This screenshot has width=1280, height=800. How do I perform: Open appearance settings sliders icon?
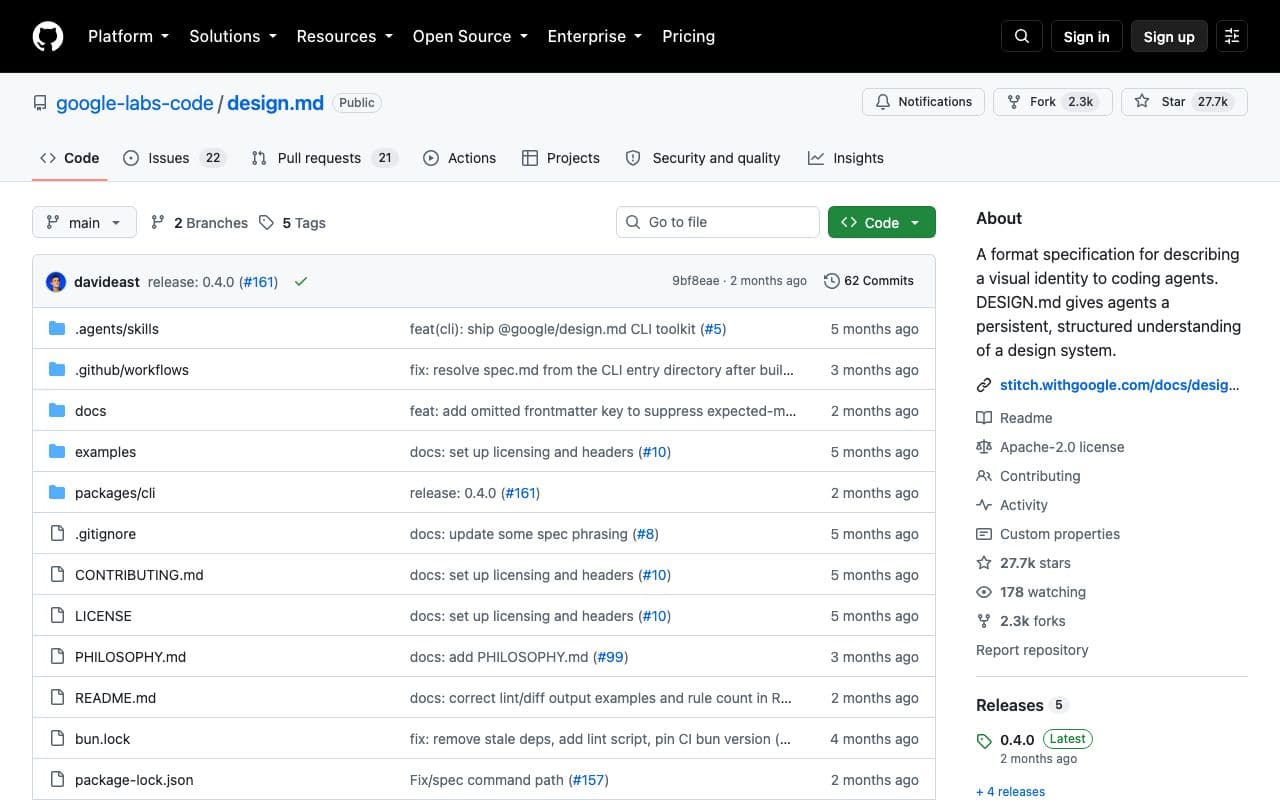[1232, 36]
